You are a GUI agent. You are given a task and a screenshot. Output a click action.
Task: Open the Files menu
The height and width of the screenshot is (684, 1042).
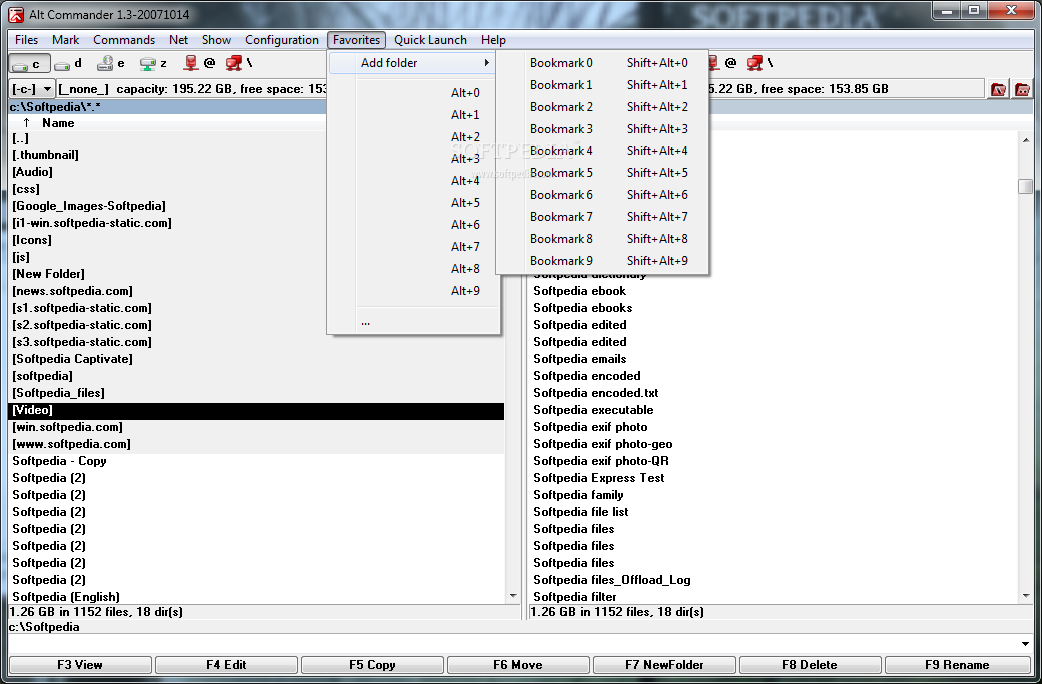[27, 40]
